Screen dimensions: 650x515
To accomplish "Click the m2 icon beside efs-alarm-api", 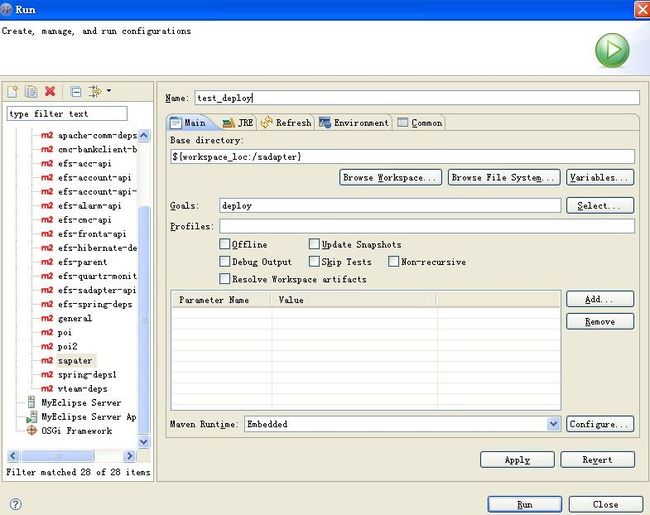I will (47, 206).
